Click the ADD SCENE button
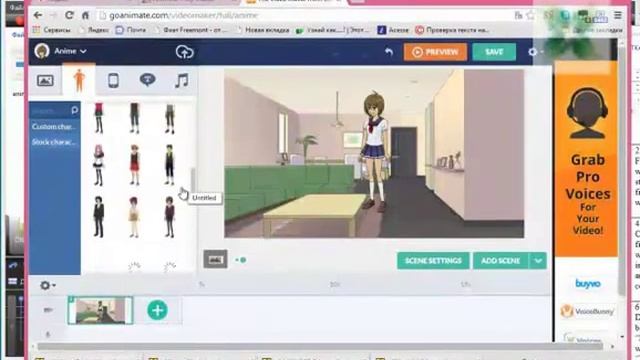The height and width of the screenshot is (360, 640). pyautogui.click(x=500, y=260)
